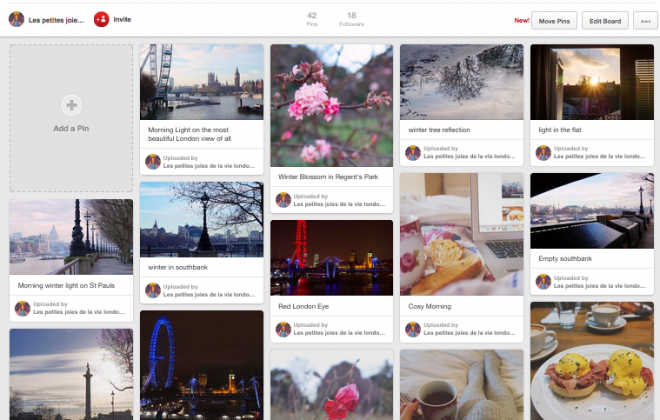Click uploader avatar under Empty southbank pin
Screen dimensions: 660x420
point(542,282)
